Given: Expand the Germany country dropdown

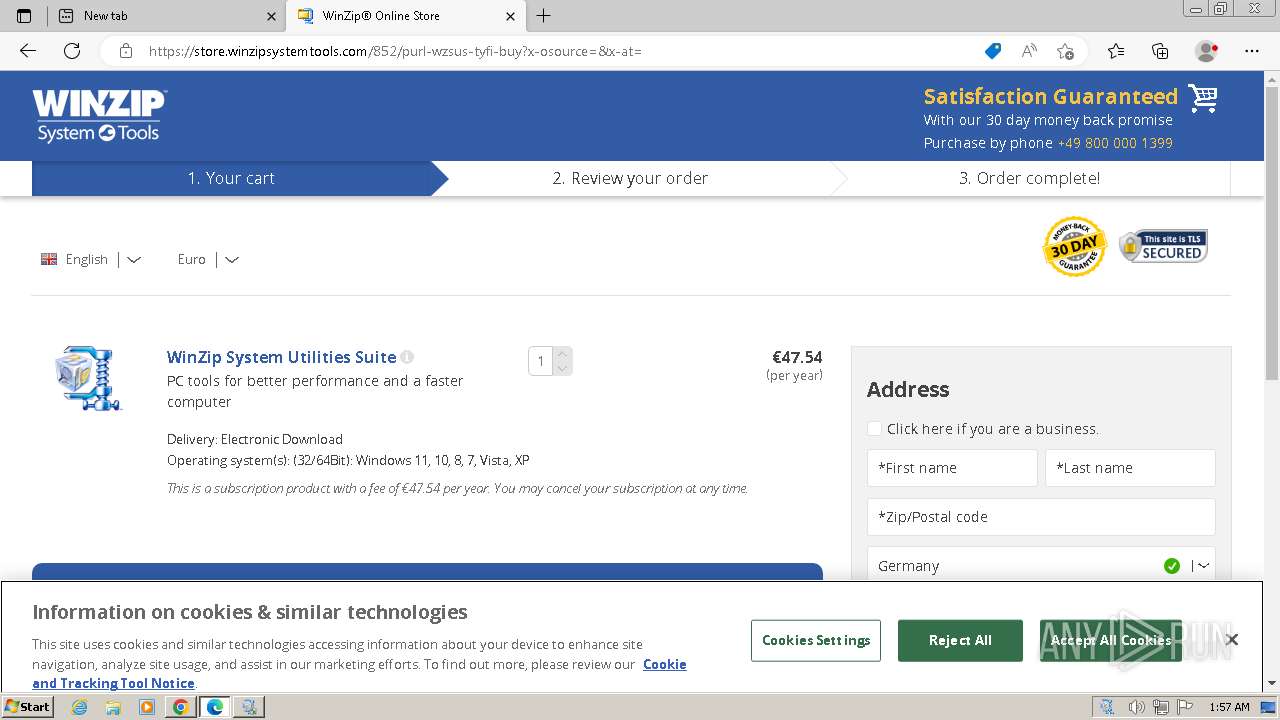Looking at the screenshot, I should pos(1203,566).
